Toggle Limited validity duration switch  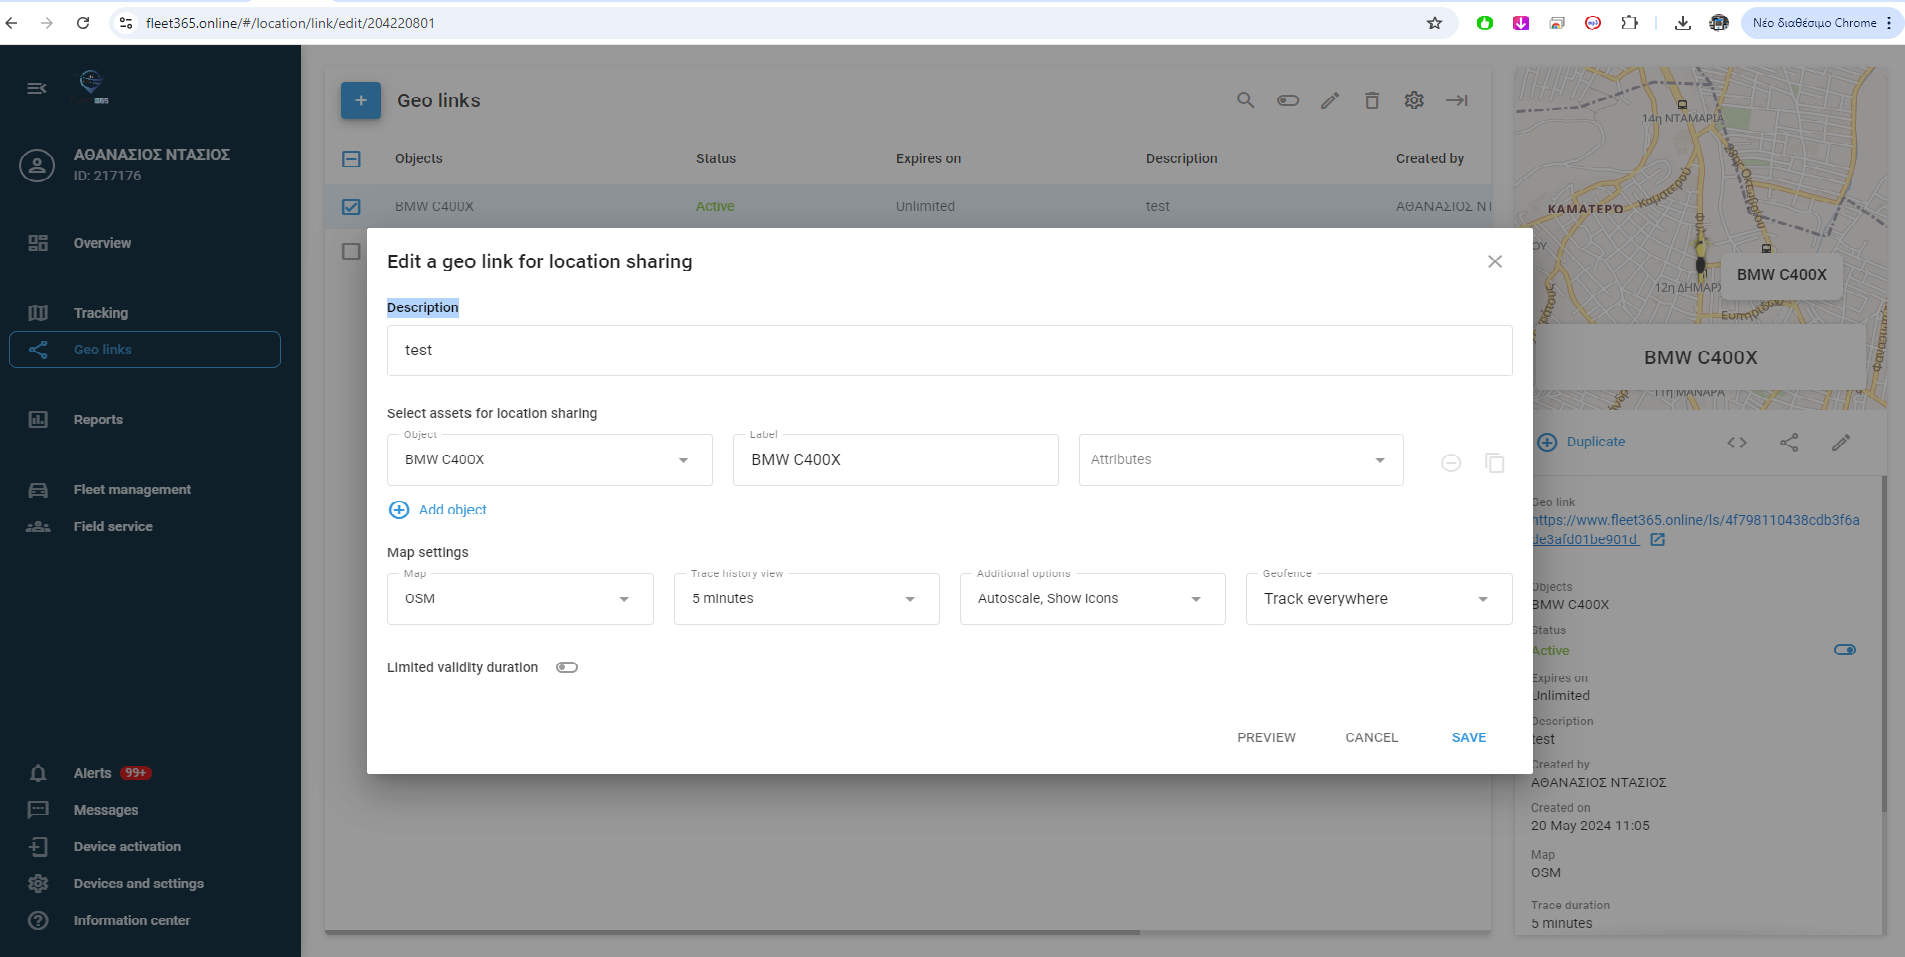tap(567, 668)
